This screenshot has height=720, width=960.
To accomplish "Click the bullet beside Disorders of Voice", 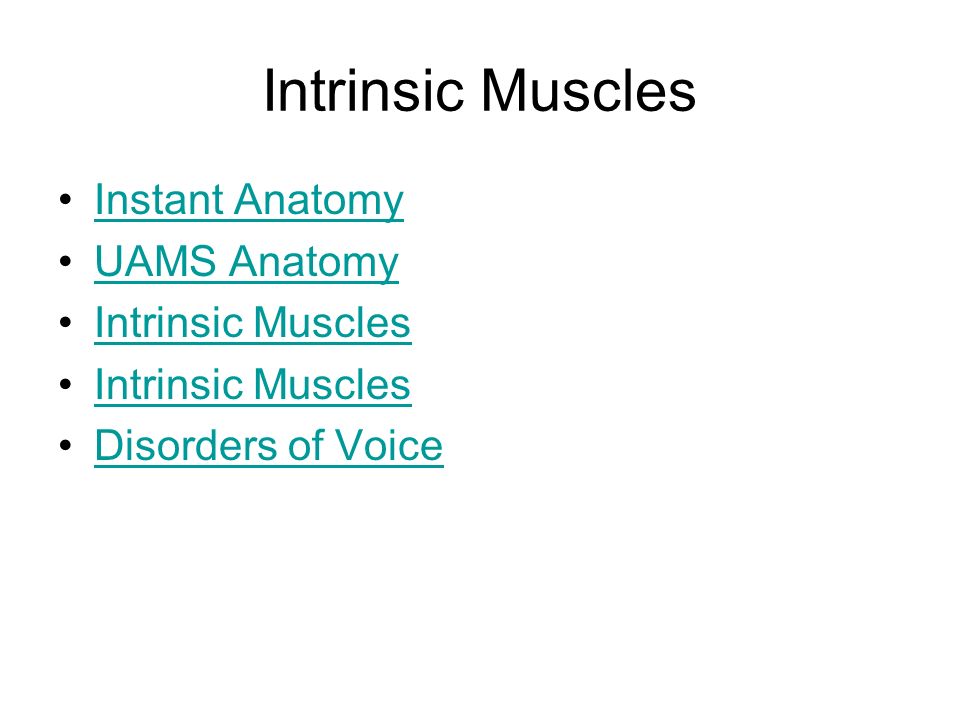I will [x=66, y=445].
